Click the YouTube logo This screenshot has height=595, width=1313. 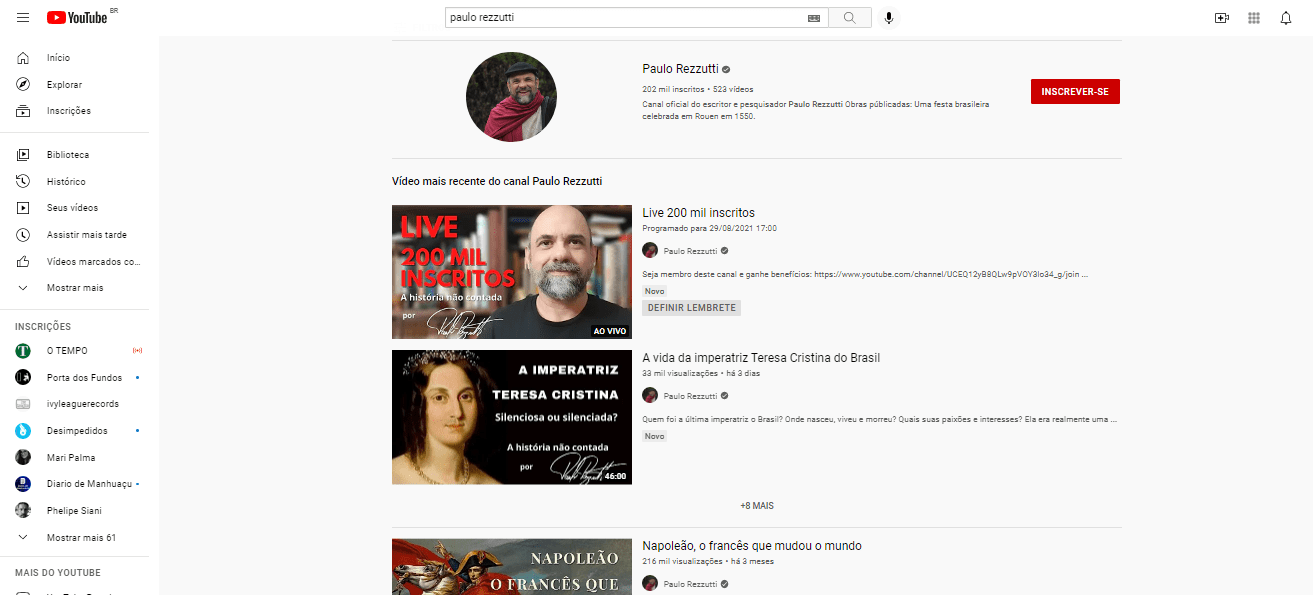click(x=77, y=18)
